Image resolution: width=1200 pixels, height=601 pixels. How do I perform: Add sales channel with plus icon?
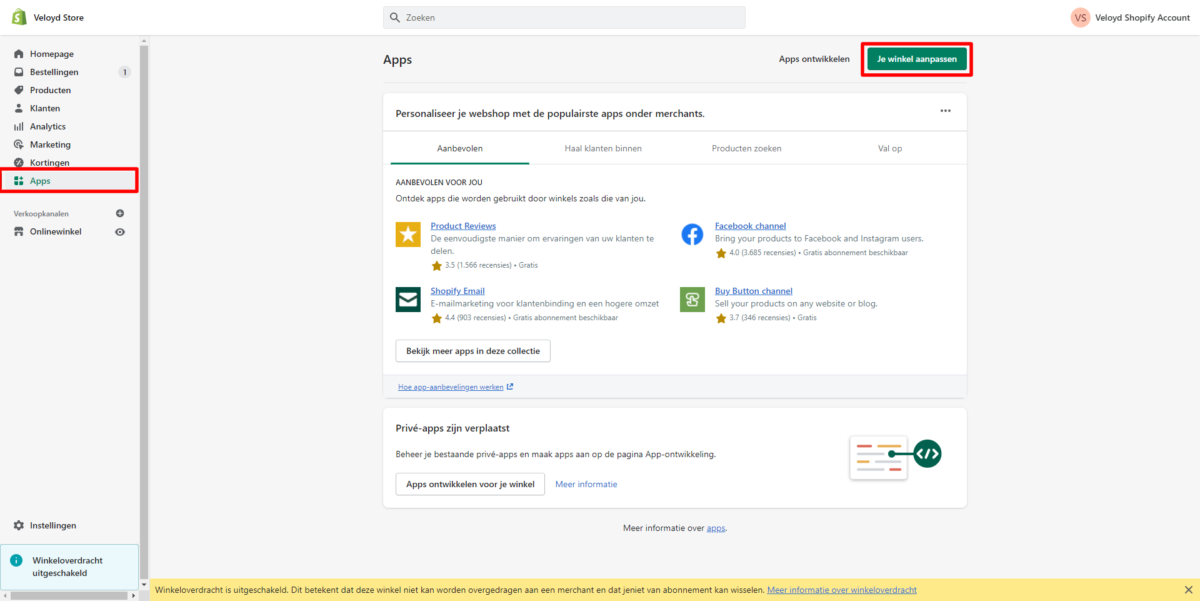point(120,213)
